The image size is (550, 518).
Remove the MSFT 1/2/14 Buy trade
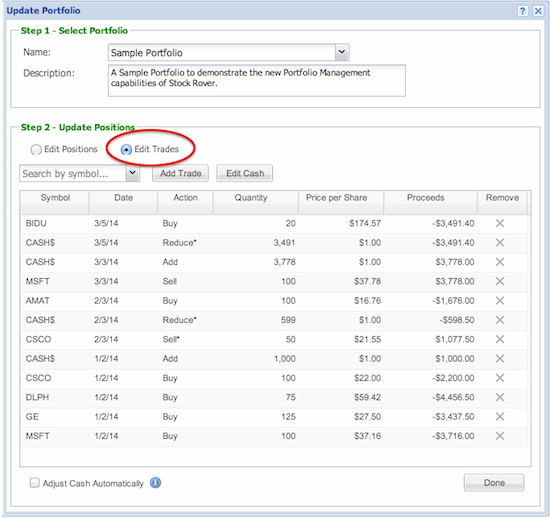click(500, 436)
